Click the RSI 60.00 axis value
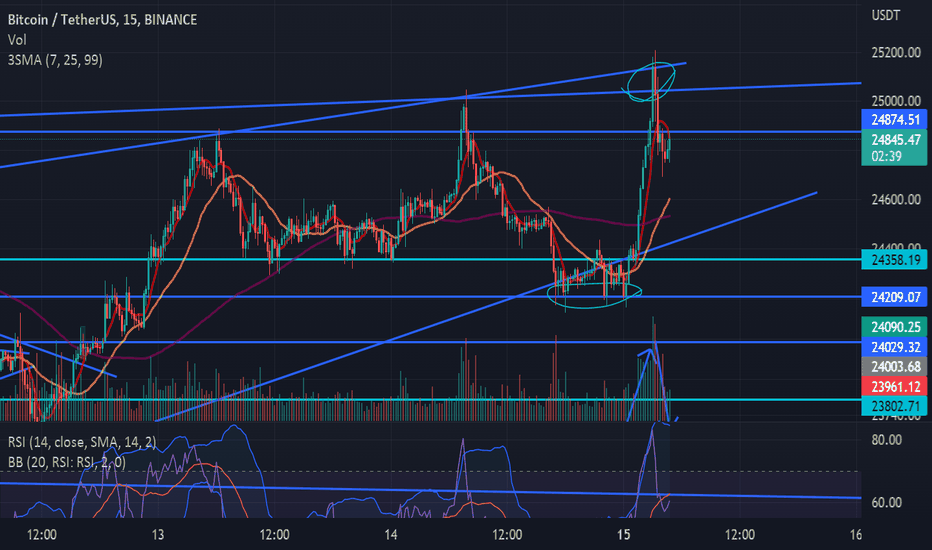Image resolution: width=932 pixels, height=550 pixels. (x=886, y=502)
